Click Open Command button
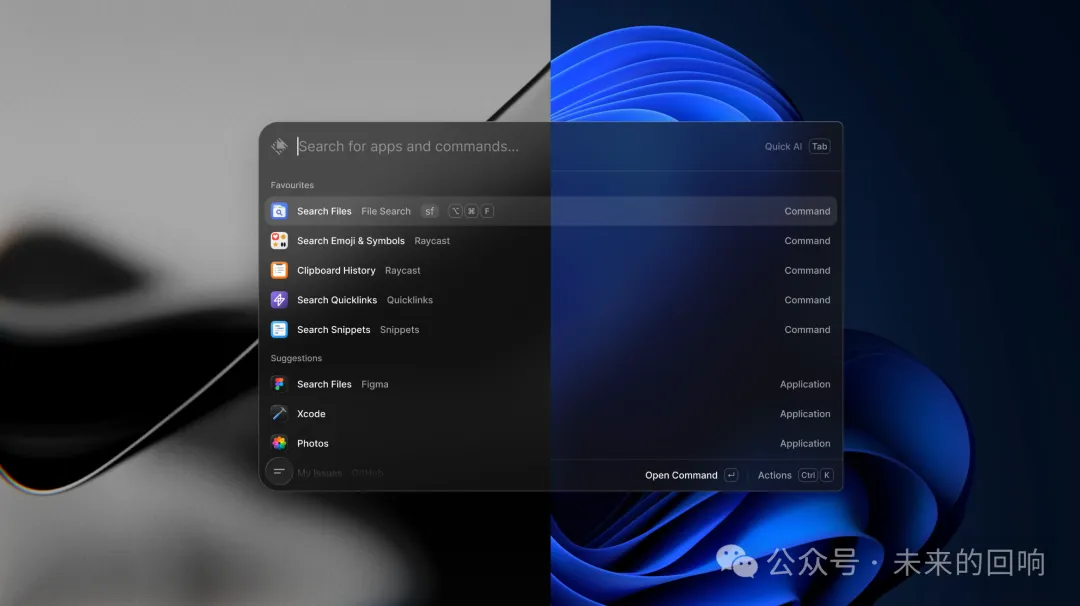 (x=681, y=475)
